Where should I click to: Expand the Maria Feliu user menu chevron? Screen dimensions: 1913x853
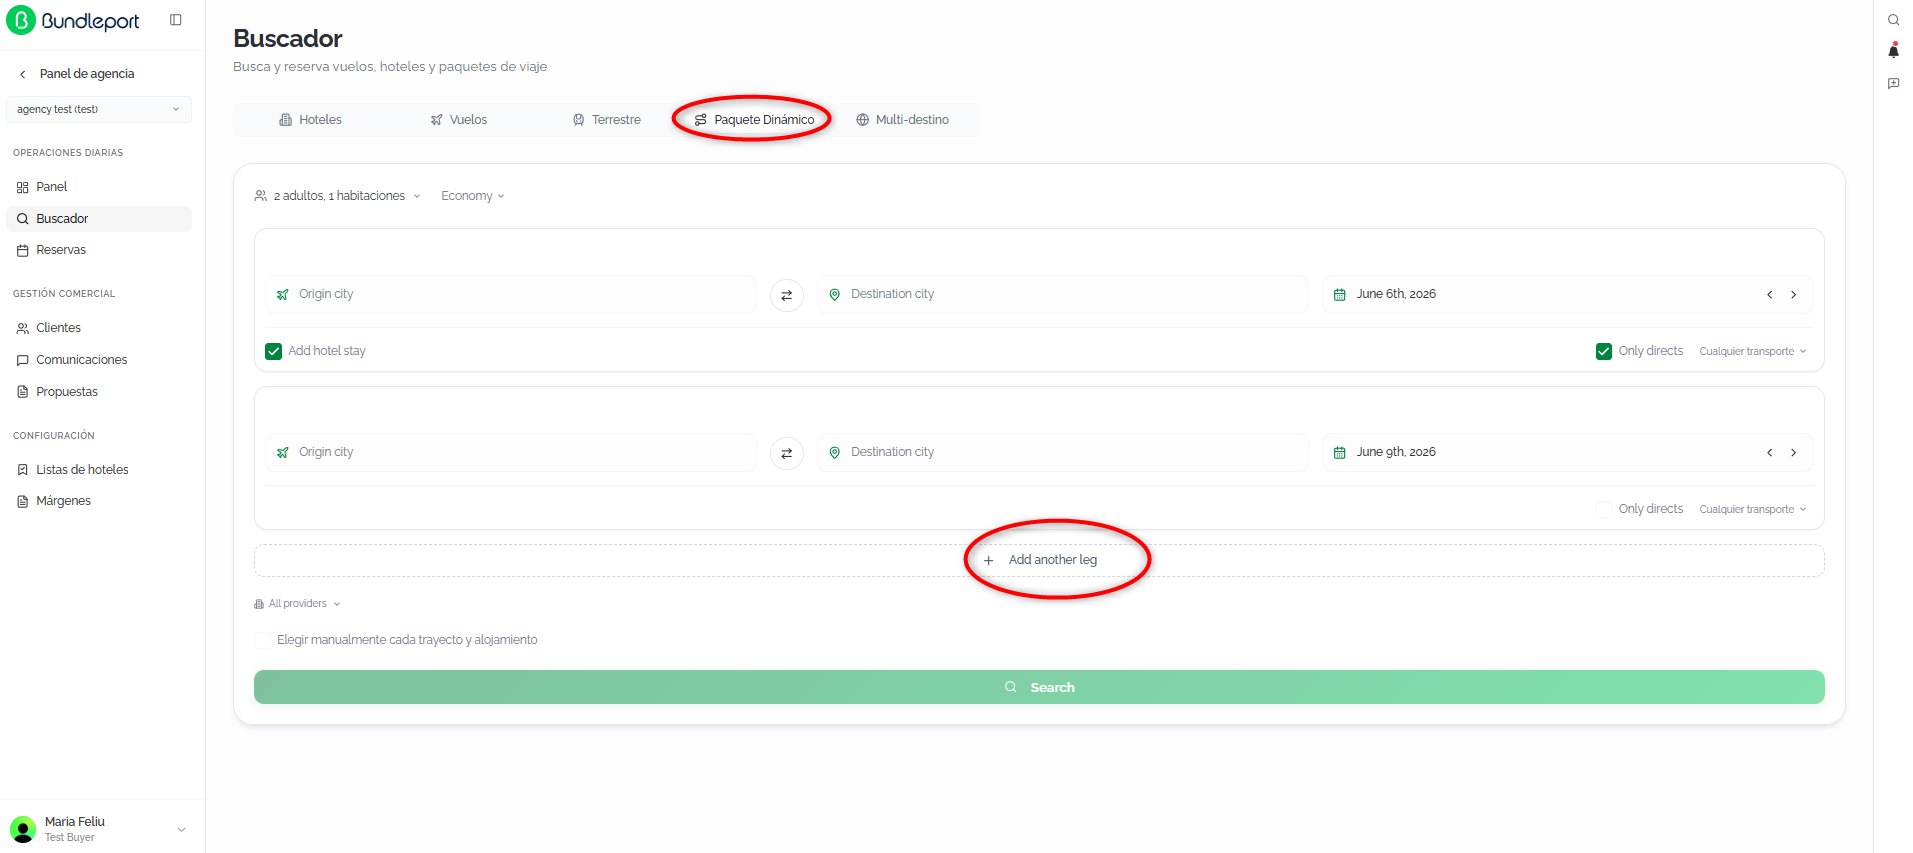pyautogui.click(x=182, y=829)
